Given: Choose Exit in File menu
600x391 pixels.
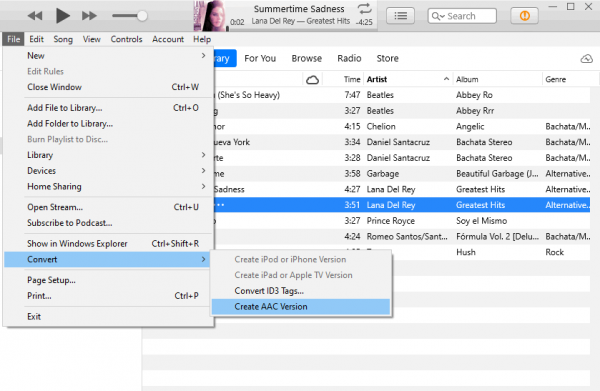Looking at the screenshot, I should point(108,316).
